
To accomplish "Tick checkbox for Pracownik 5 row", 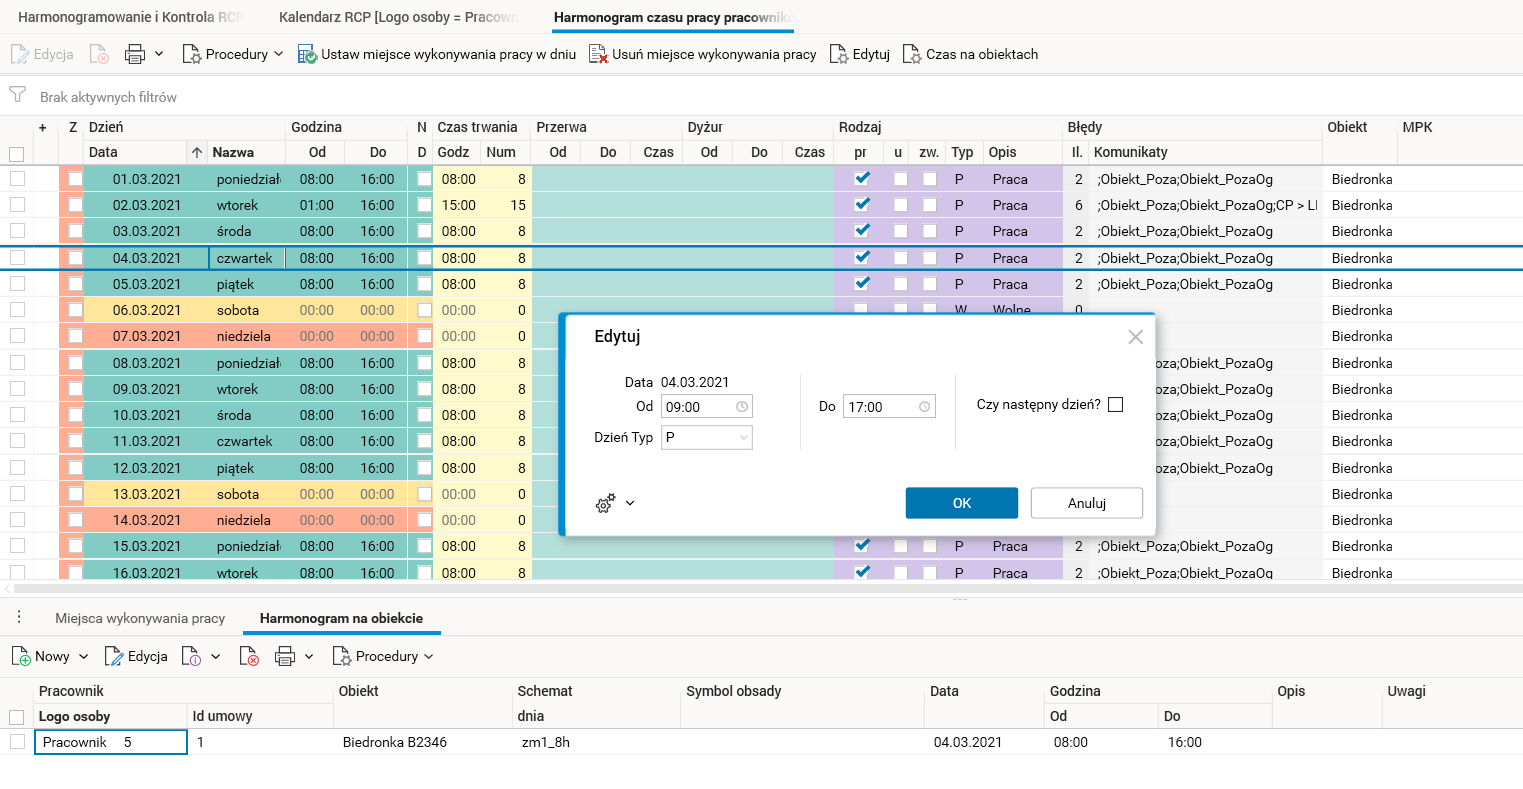I will point(17,742).
